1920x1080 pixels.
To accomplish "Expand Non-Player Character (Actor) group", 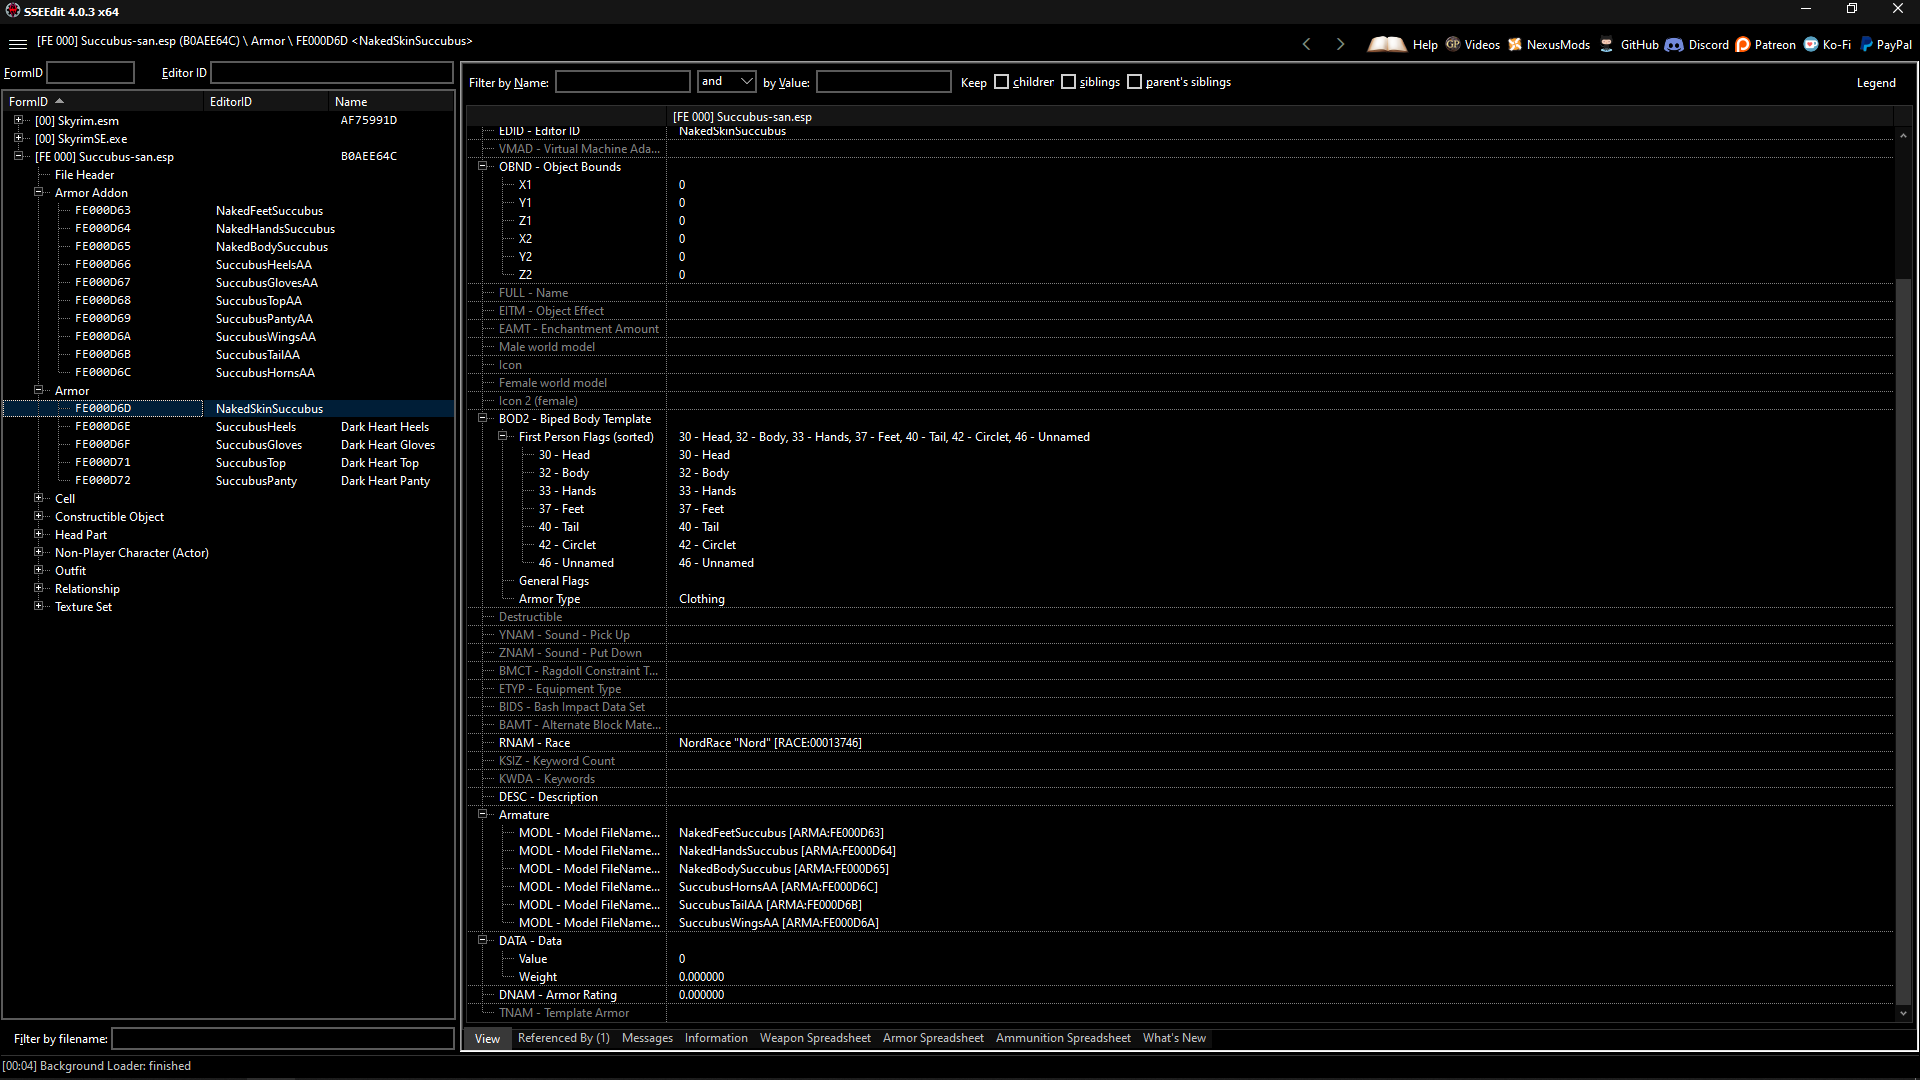I will pos(39,552).
